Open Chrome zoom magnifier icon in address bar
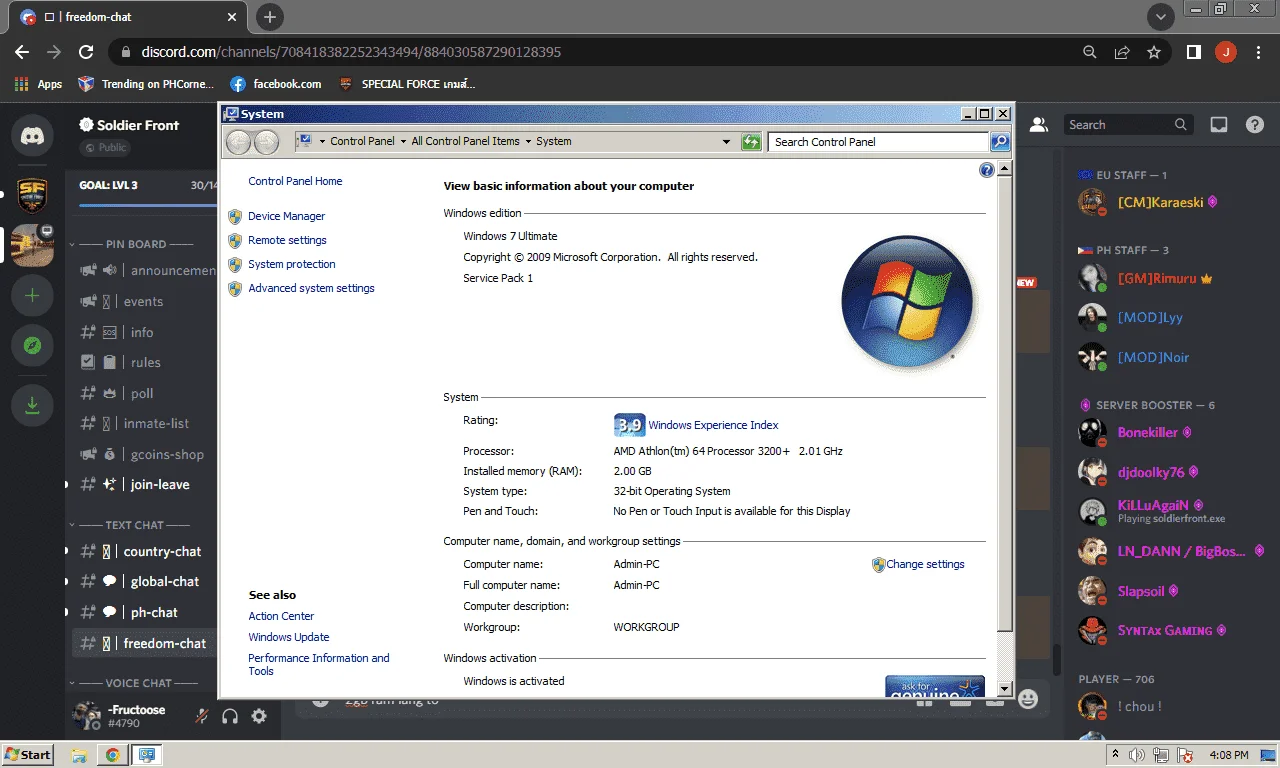1280x768 pixels. [x=1090, y=52]
